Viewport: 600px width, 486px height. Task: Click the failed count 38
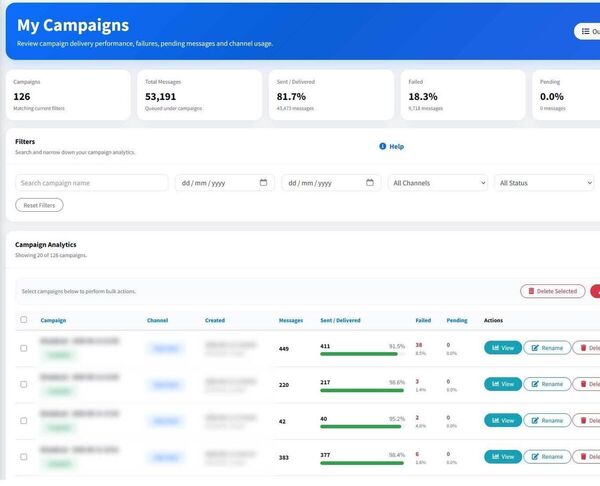pyautogui.click(x=419, y=345)
